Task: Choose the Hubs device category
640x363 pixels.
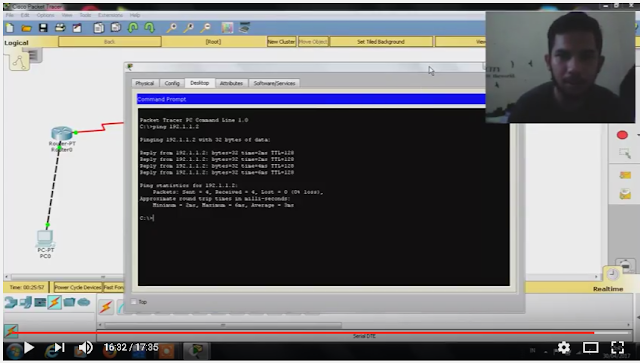Action: (x=40, y=303)
